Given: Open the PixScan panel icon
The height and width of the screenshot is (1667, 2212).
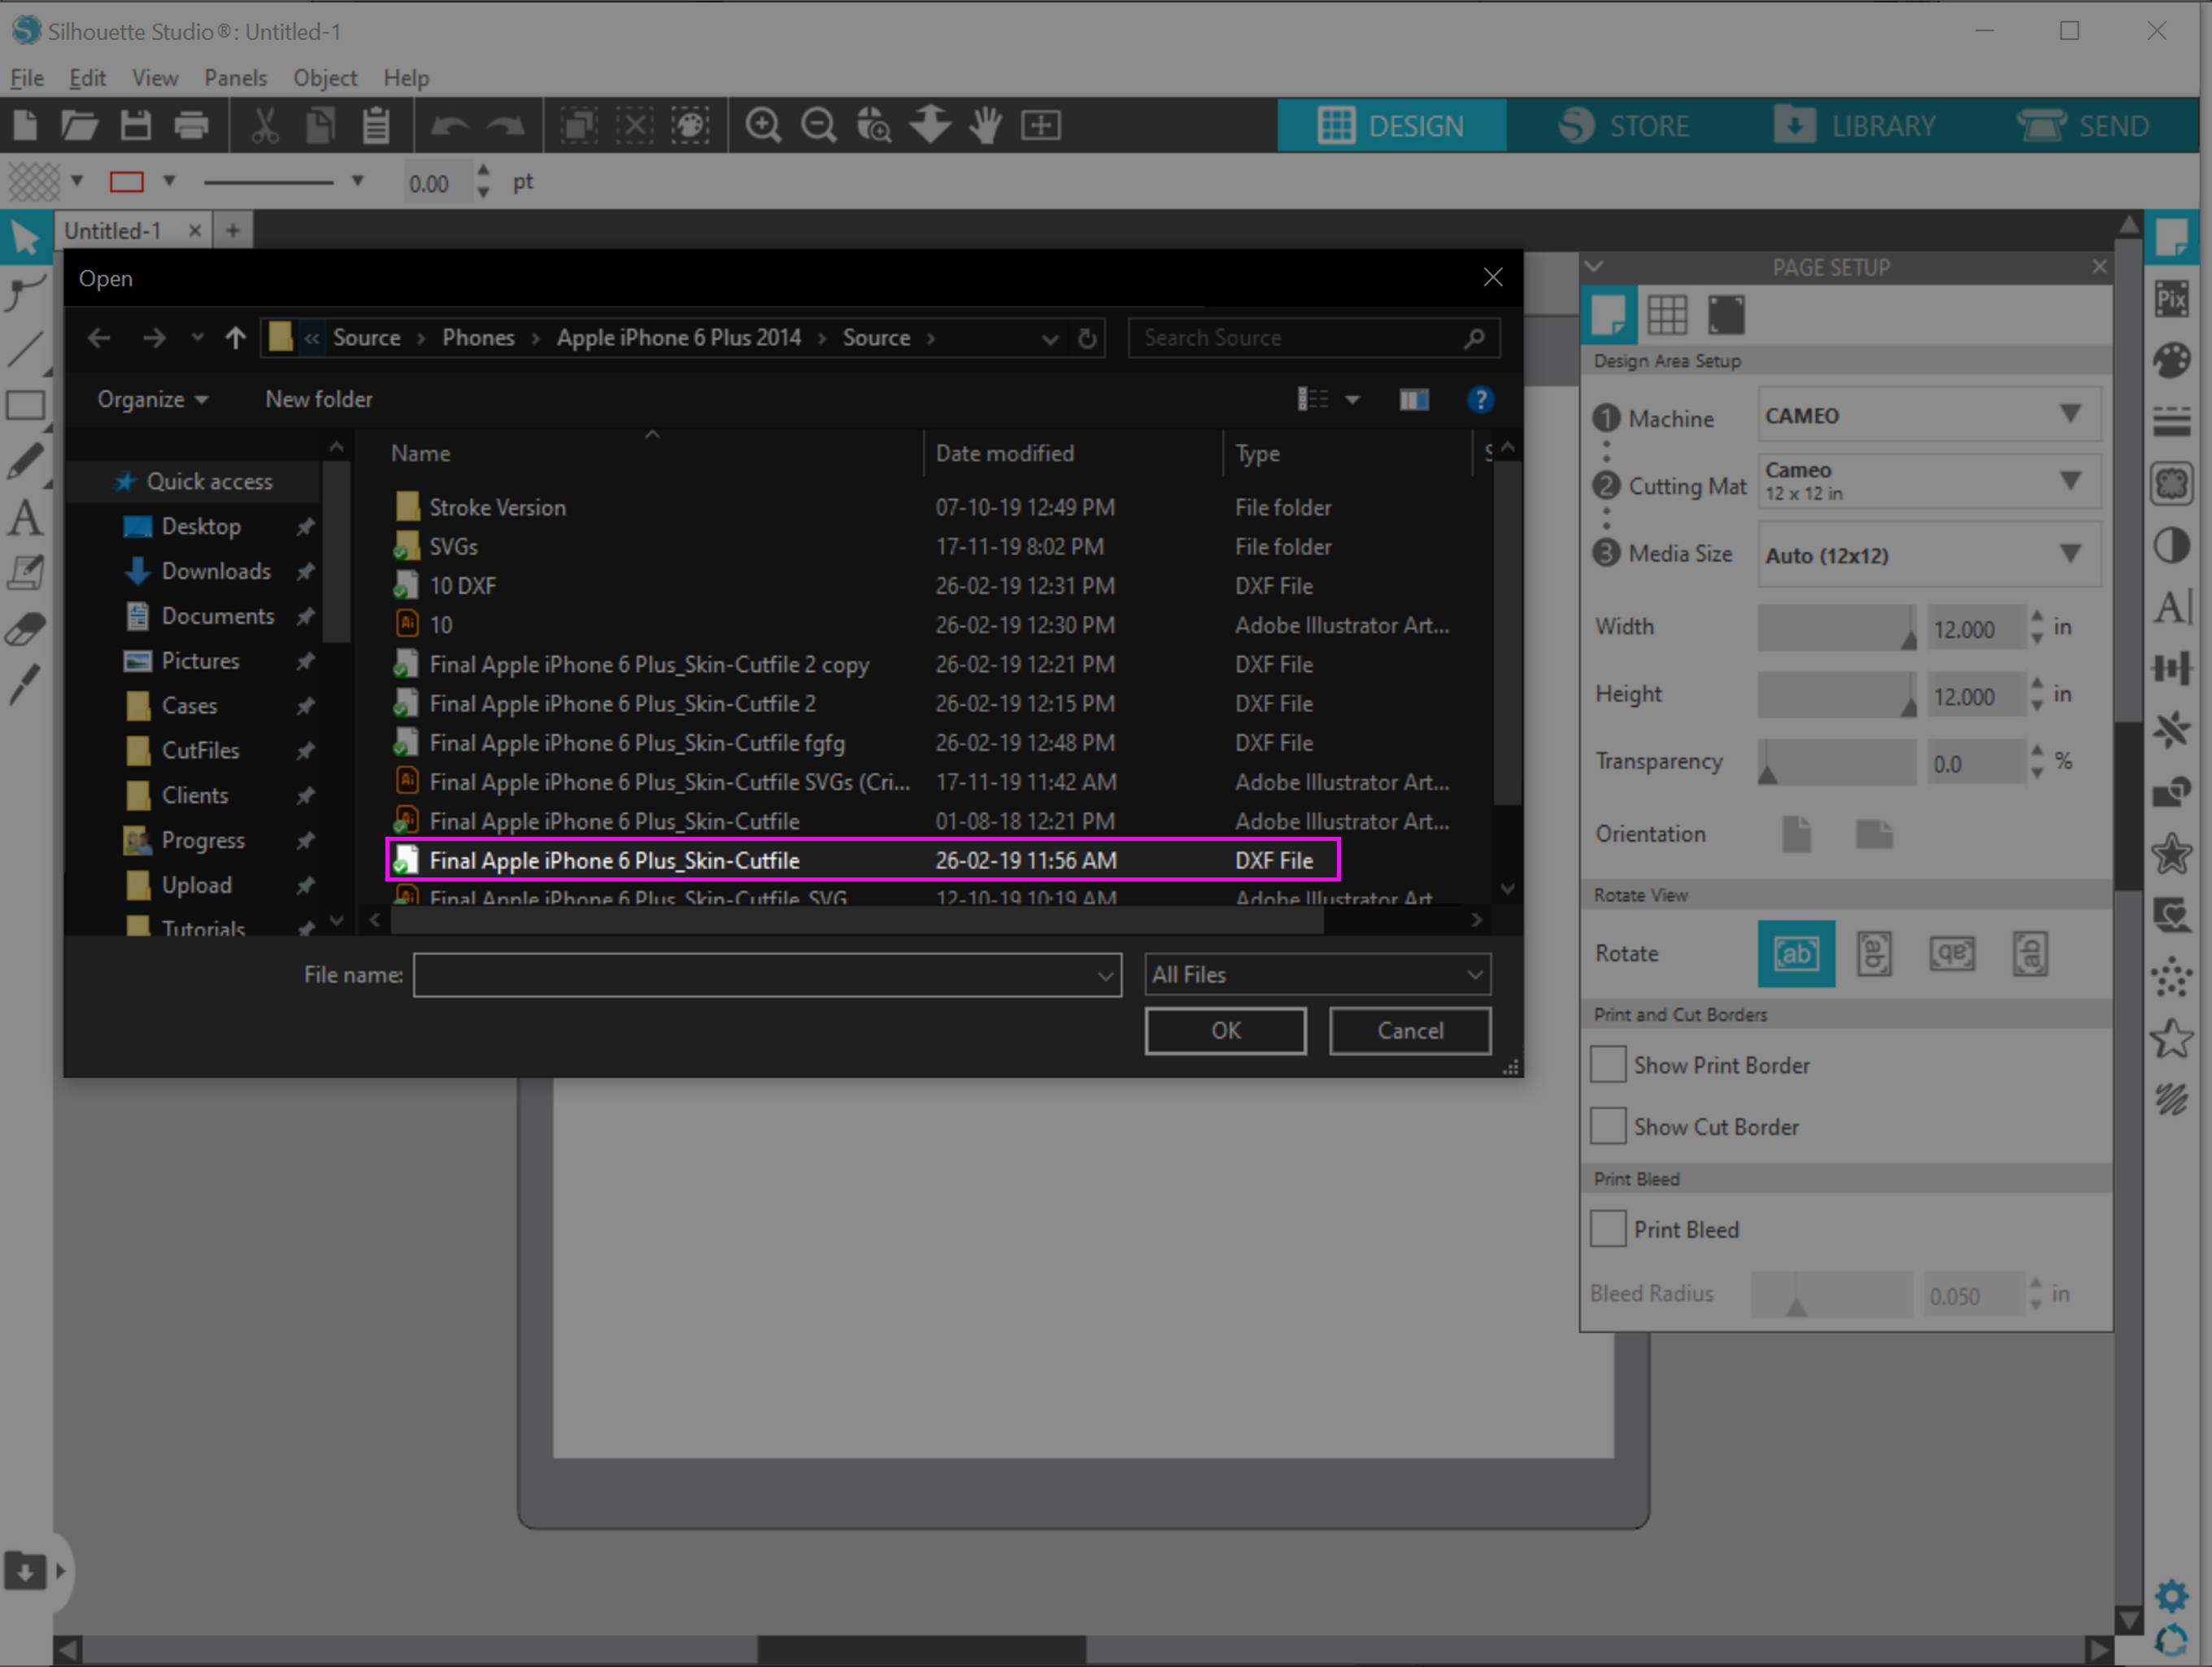Looking at the screenshot, I should point(2172,299).
